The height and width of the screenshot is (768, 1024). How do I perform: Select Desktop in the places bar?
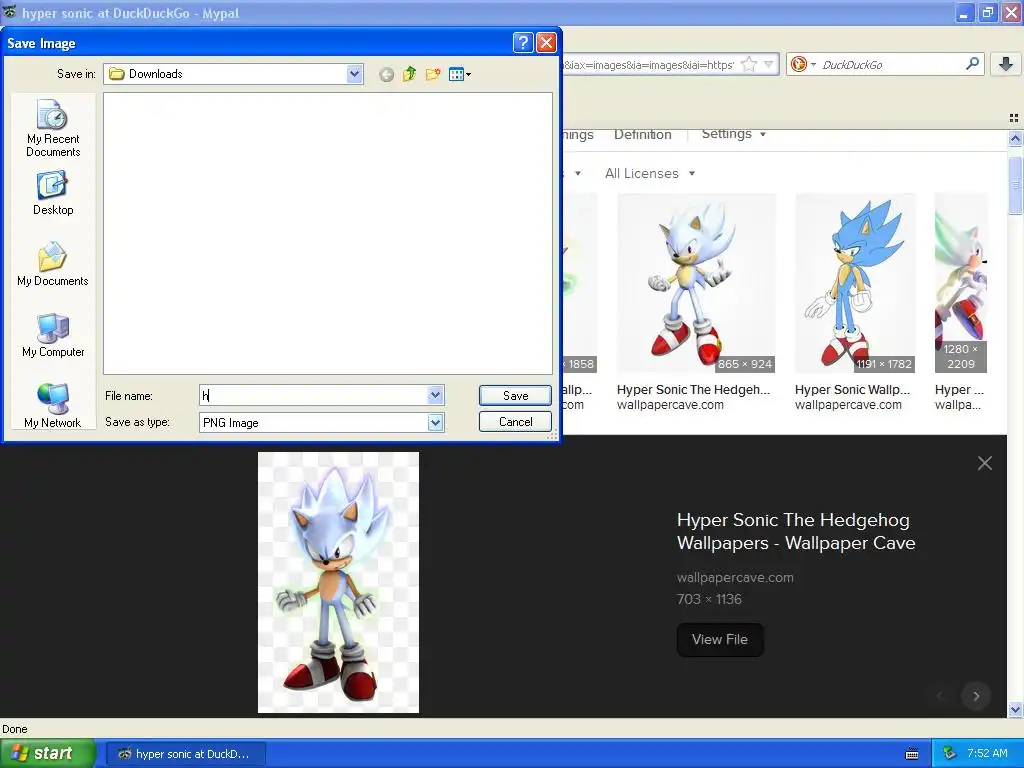(x=53, y=193)
